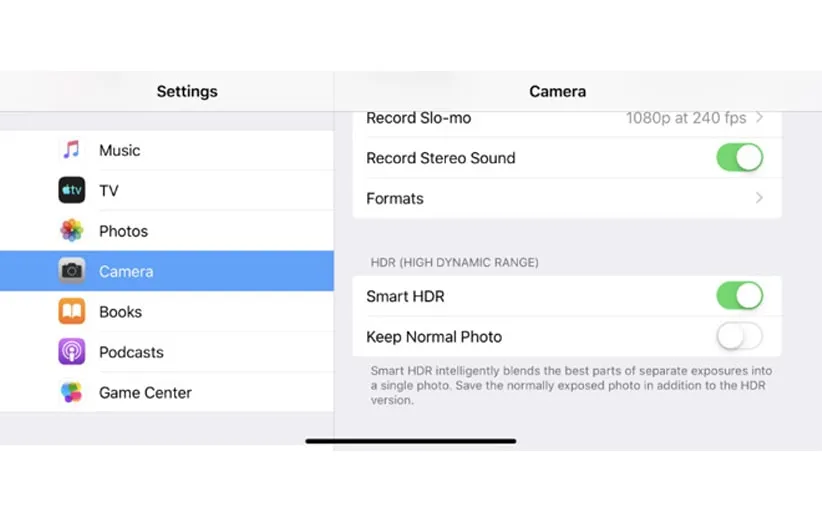Turn off the Smart HDR switch

coord(739,296)
